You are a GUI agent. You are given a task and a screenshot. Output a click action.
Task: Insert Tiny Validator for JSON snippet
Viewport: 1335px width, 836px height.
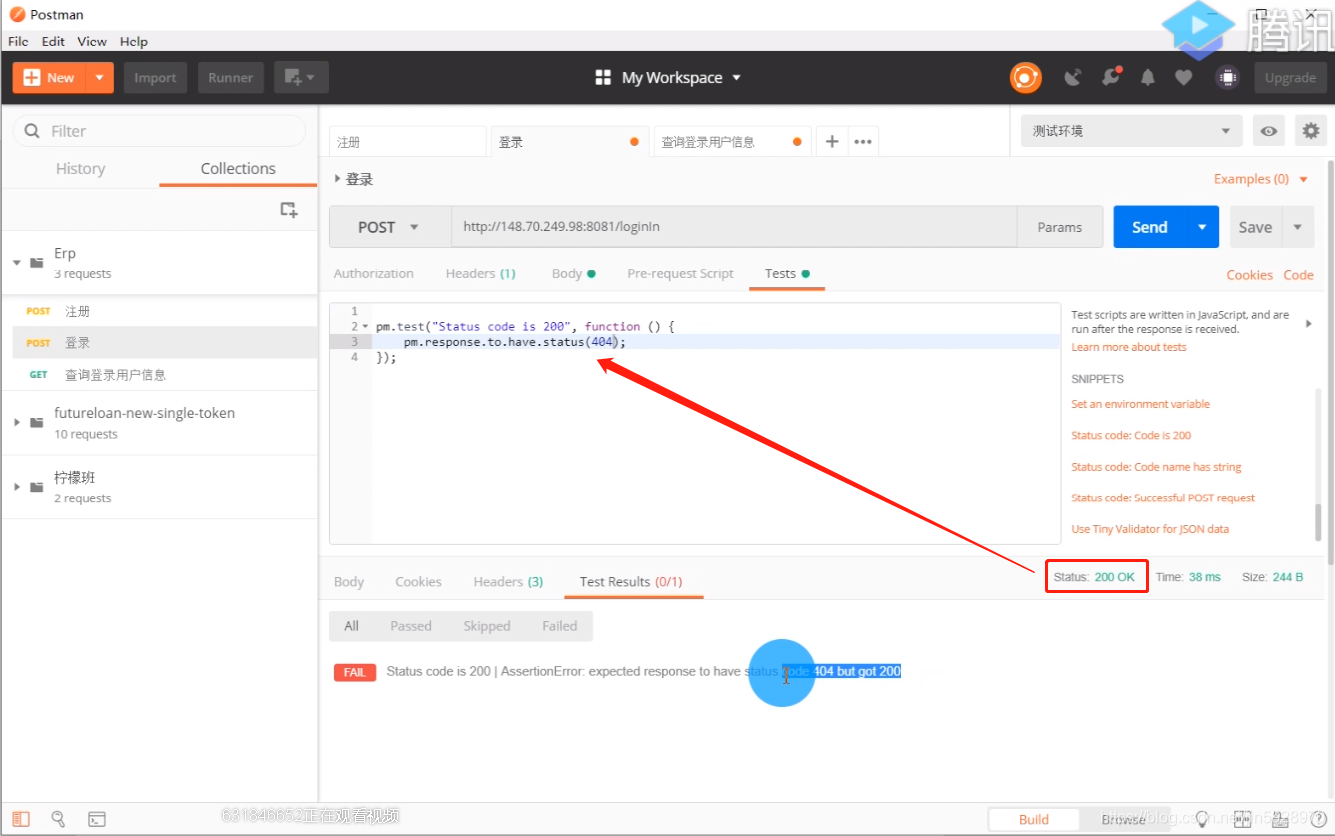[1150, 529]
